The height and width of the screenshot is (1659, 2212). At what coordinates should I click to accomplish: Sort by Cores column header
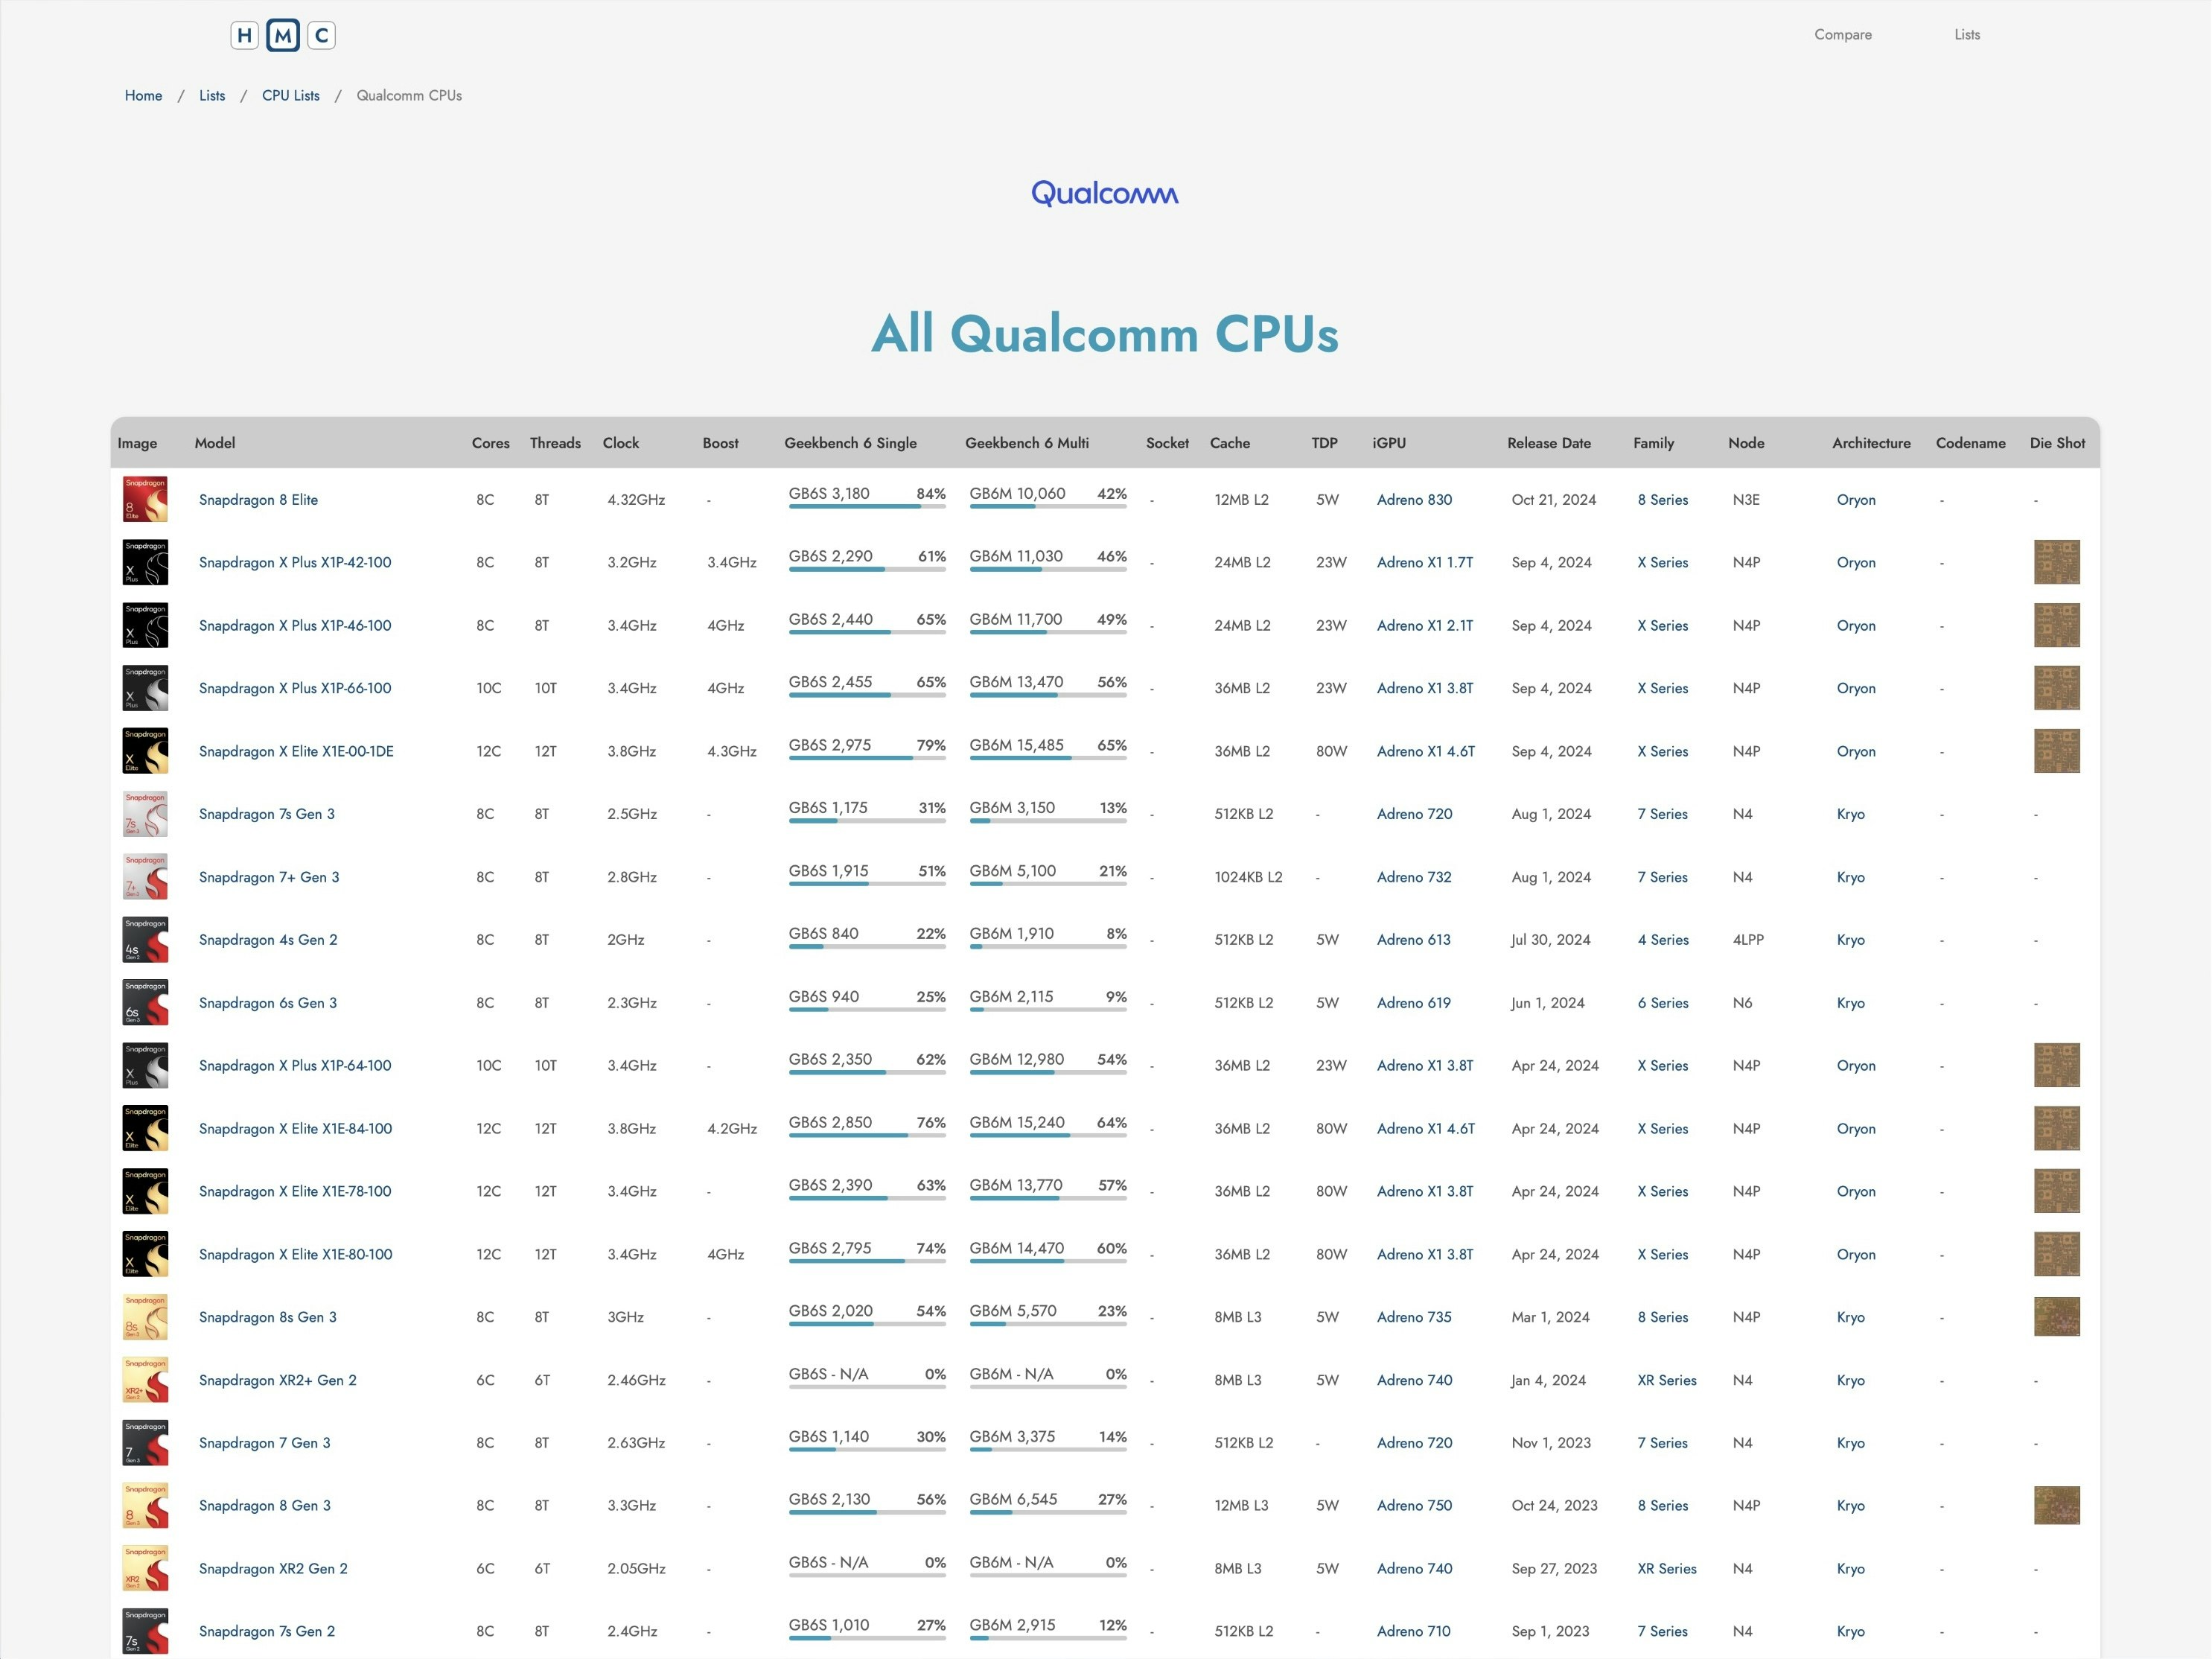[x=491, y=443]
